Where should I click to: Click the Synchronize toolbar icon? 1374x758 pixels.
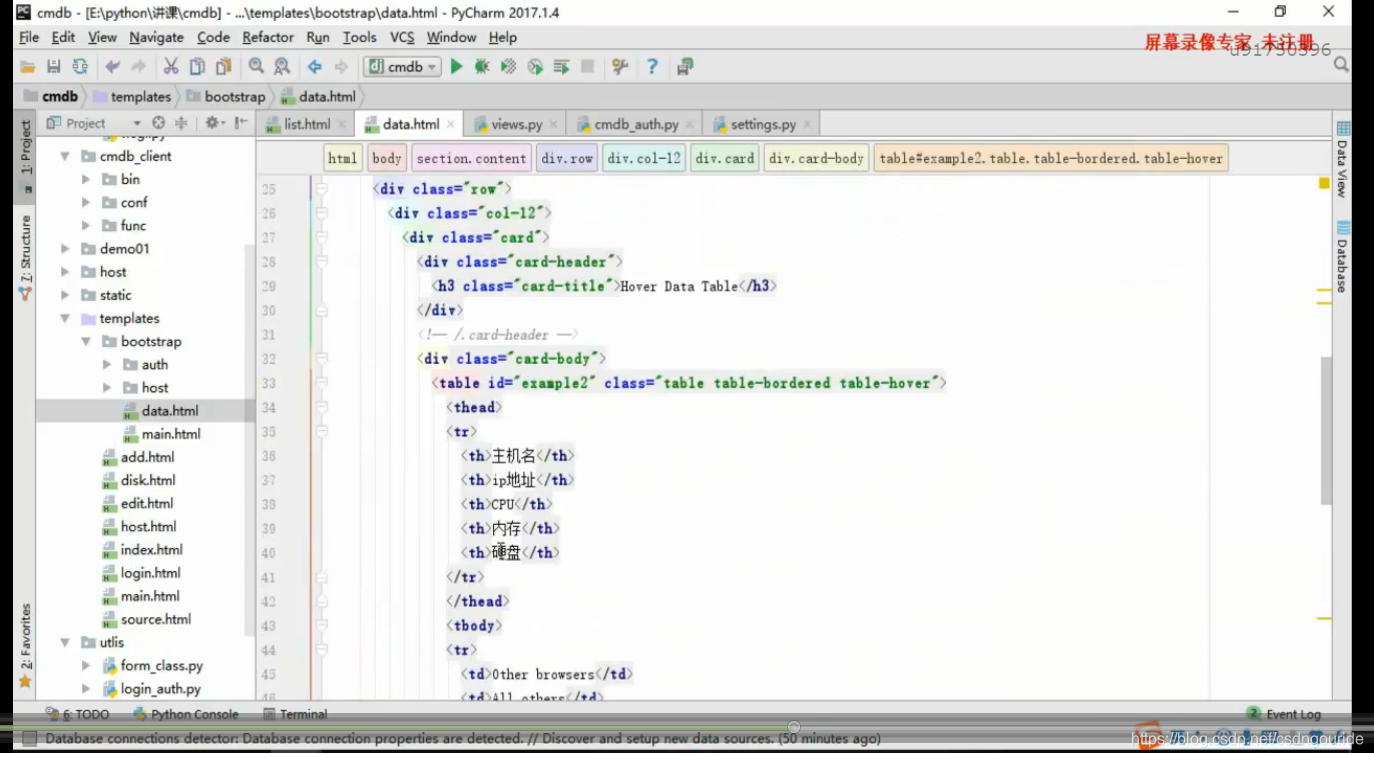click(80, 66)
